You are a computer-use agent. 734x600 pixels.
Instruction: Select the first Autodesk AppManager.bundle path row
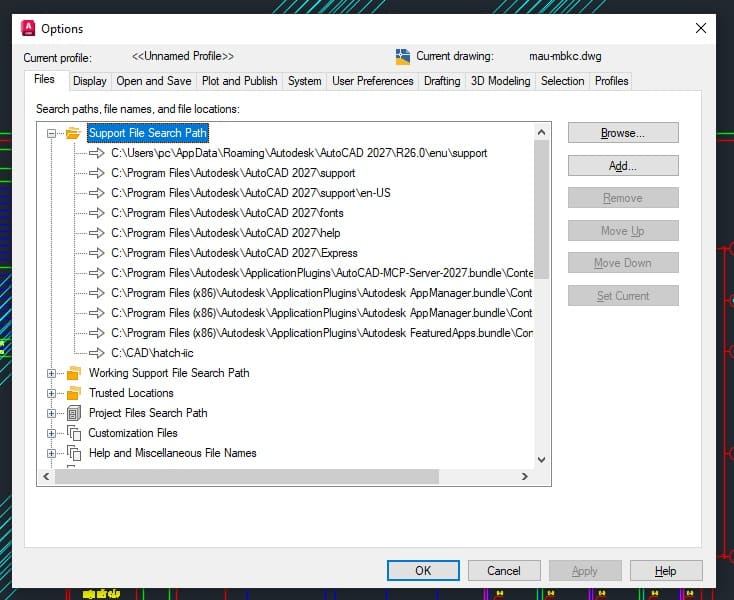pyautogui.click(x=322, y=293)
